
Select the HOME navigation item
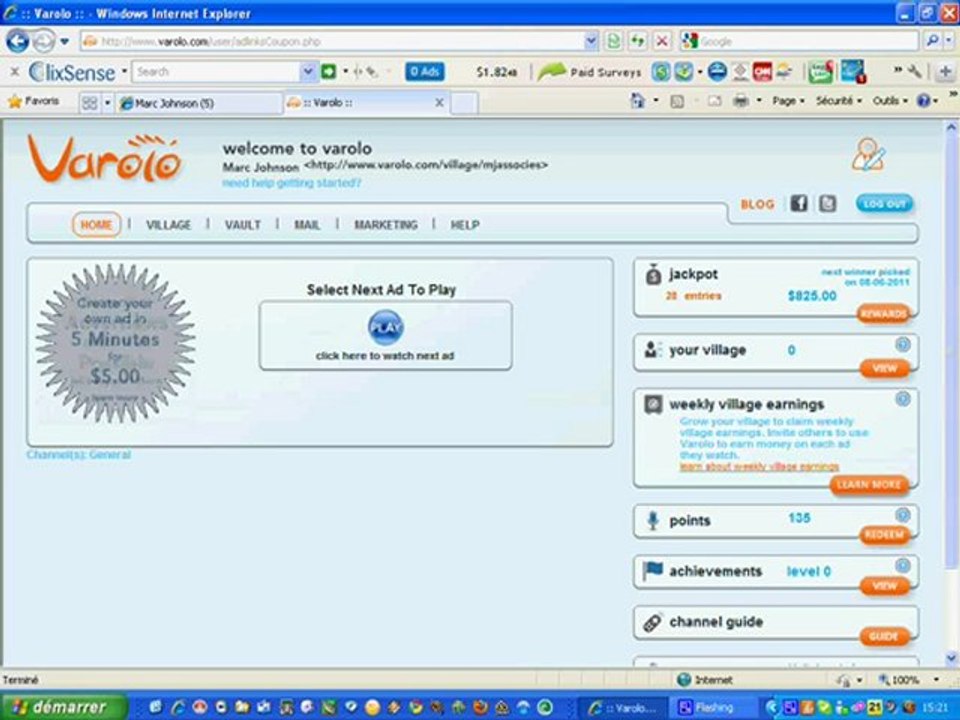96,225
